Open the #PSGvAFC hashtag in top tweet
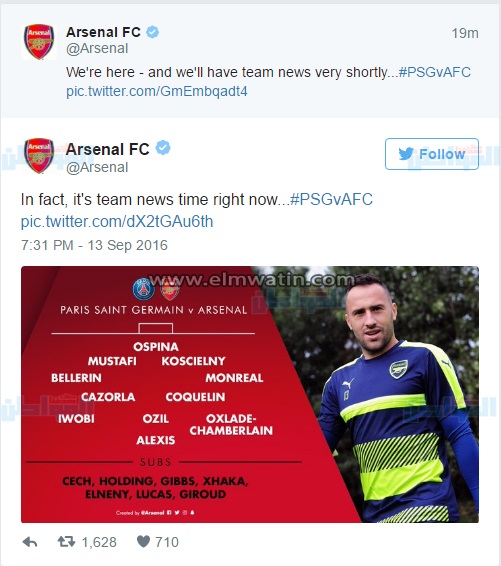Viewport: 501px width, 566px height. click(435, 72)
